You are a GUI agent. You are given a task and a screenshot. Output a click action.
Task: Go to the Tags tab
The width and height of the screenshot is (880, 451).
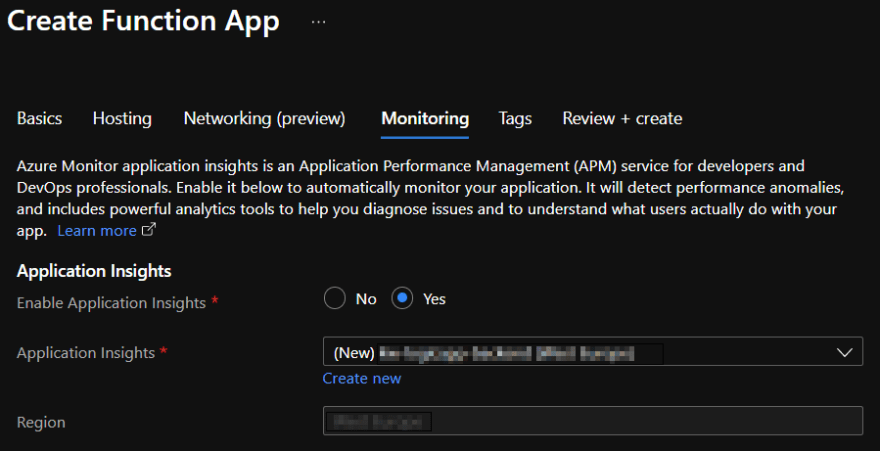(515, 118)
